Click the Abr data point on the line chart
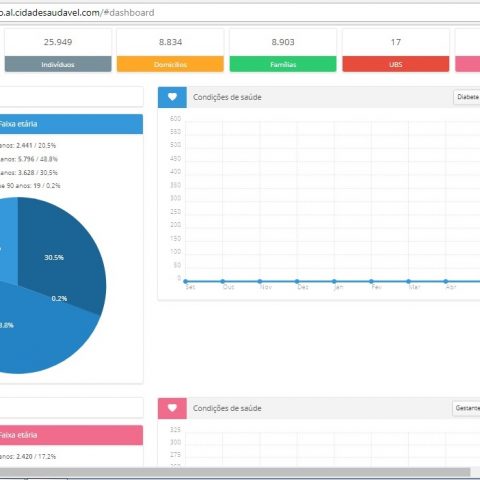This screenshot has height=480, width=480. [x=446, y=281]
